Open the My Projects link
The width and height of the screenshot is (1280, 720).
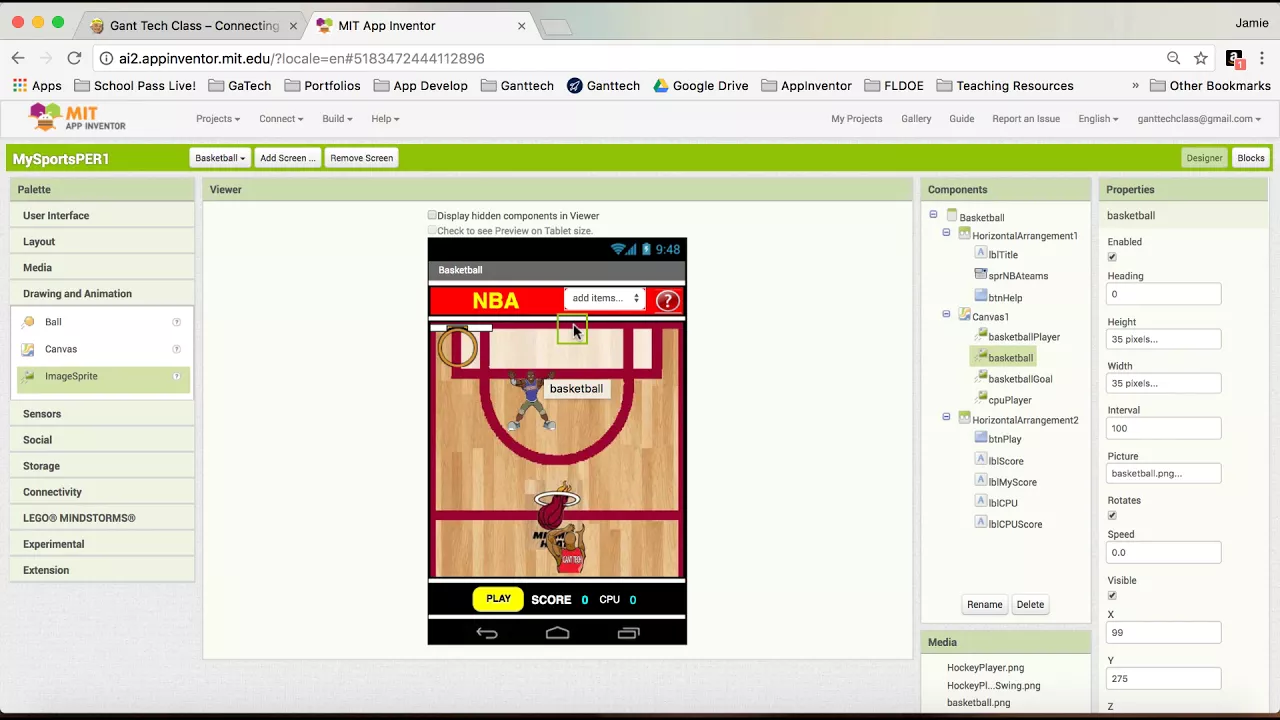click(x=857, y=118)
